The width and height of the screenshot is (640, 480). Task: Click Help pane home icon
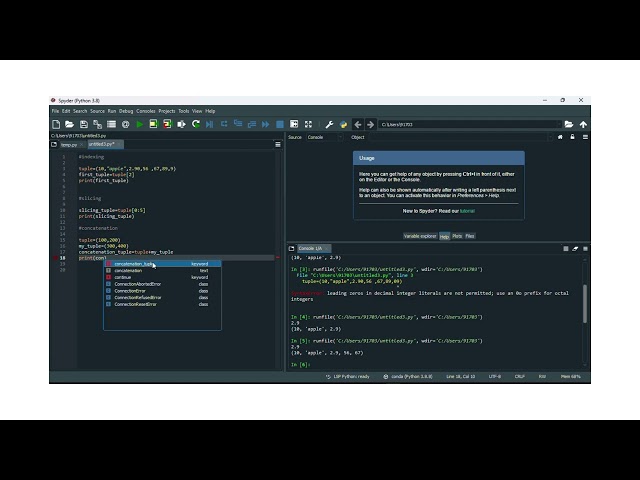click(x=560, y=137)
